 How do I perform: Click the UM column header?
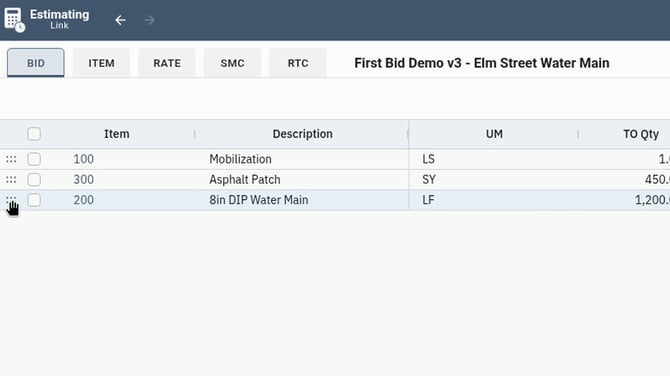coord(494,134)
